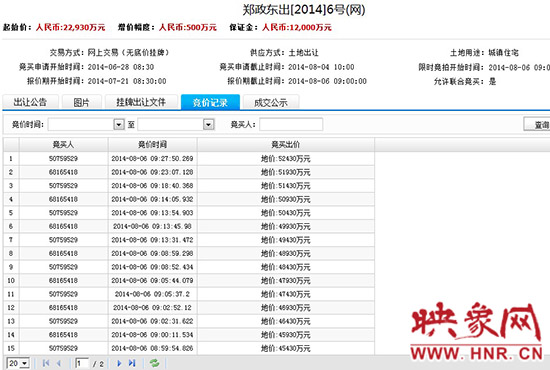Open the start bidding time dropdown arrow
This screenshot has height=370, width=550.
(119, 125)
